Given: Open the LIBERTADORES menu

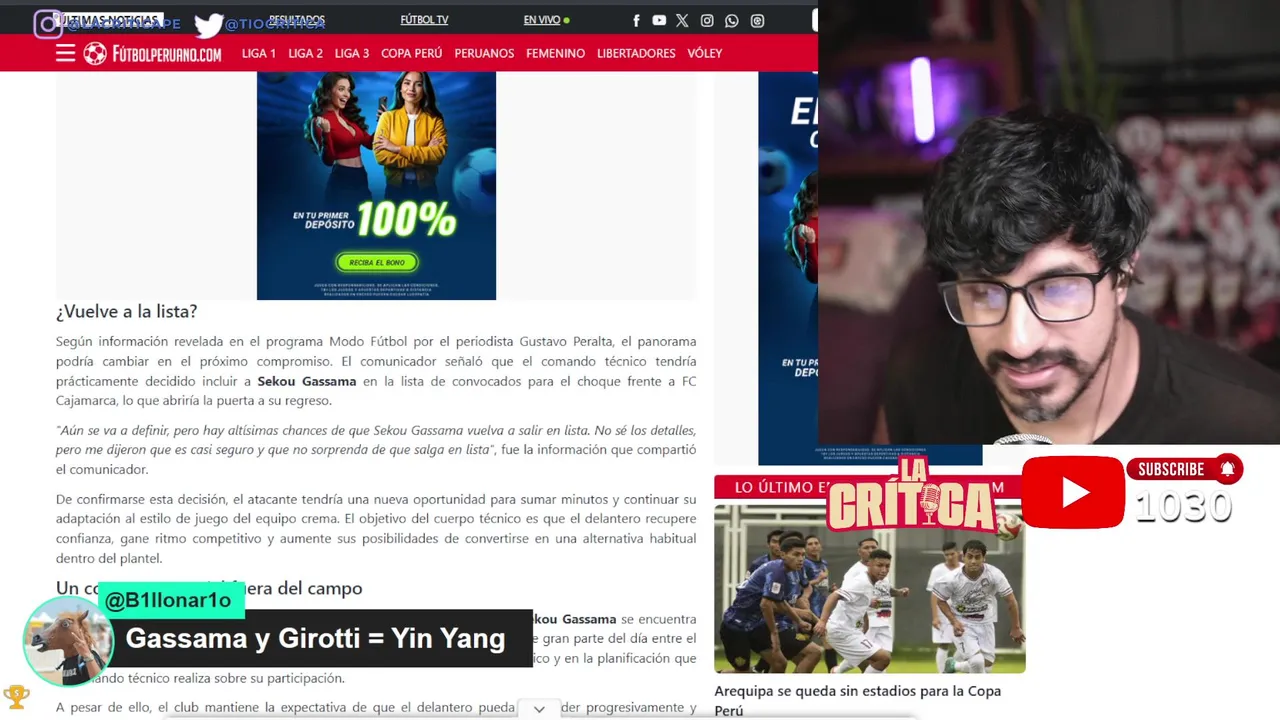Looking at the screenshot, I should click(x=636, y=53).
